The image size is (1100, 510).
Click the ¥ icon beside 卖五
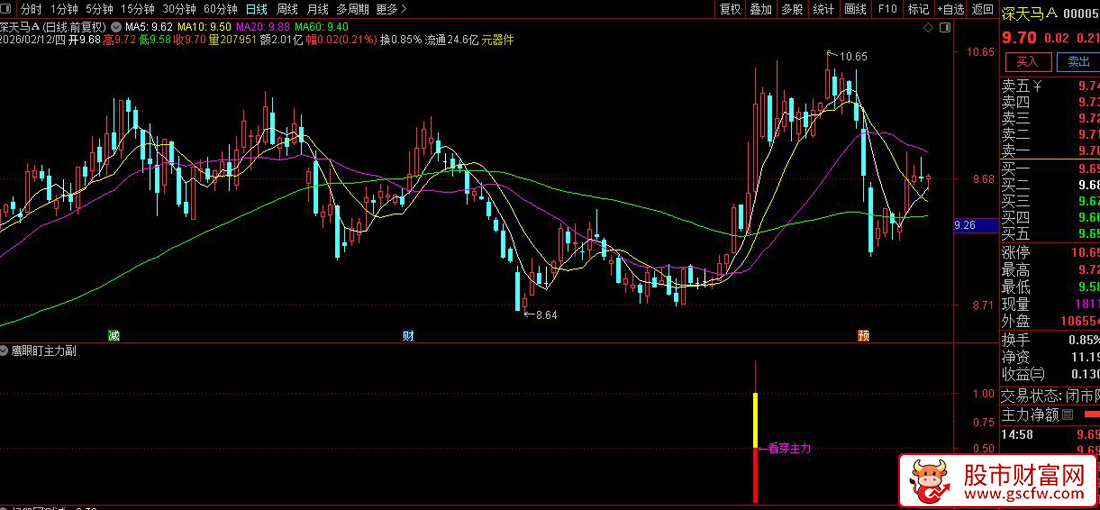(x=1038, y=86)
